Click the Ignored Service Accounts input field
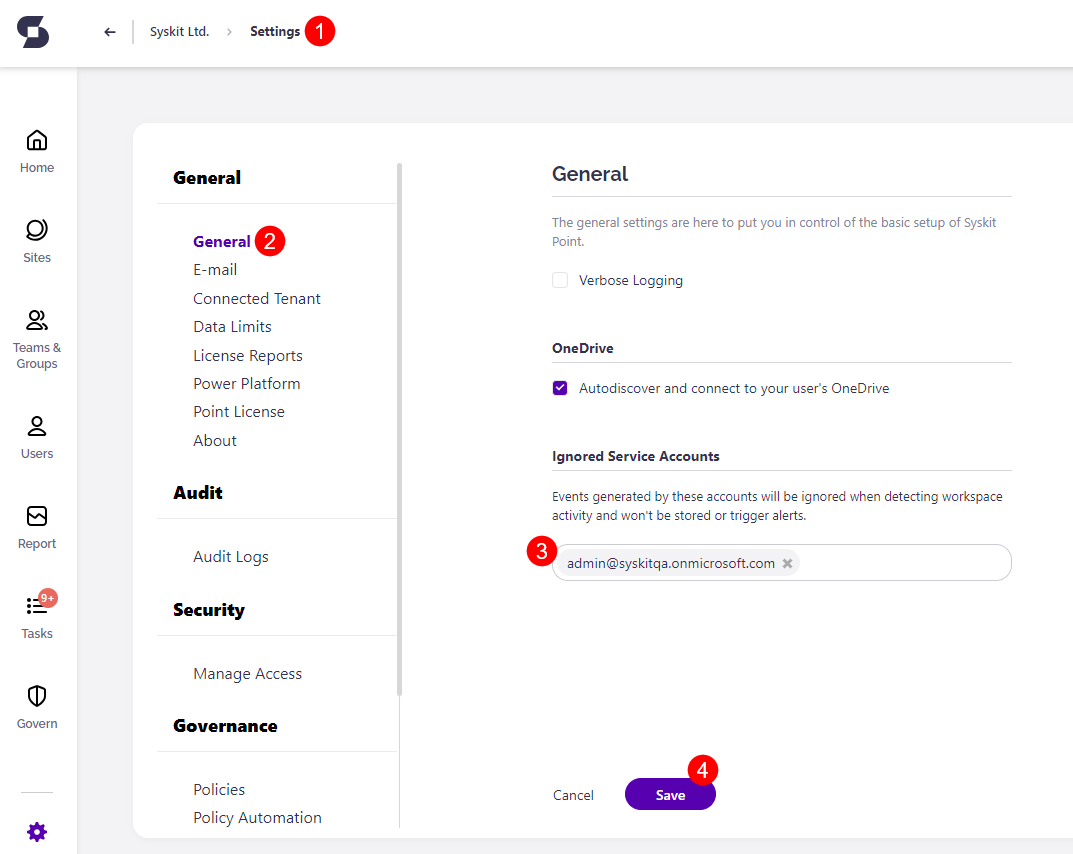 pos(900,562)
